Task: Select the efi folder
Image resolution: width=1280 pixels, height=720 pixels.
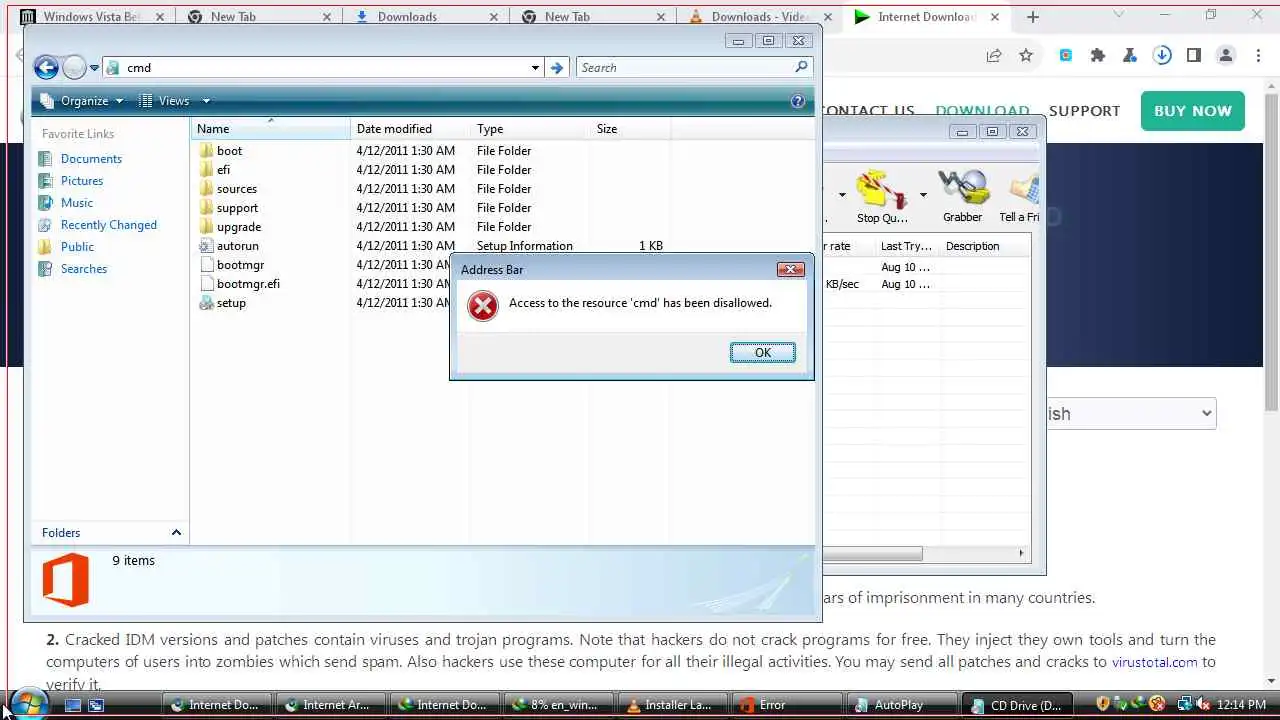Action: pyautogui.click(x=223, y=169)
